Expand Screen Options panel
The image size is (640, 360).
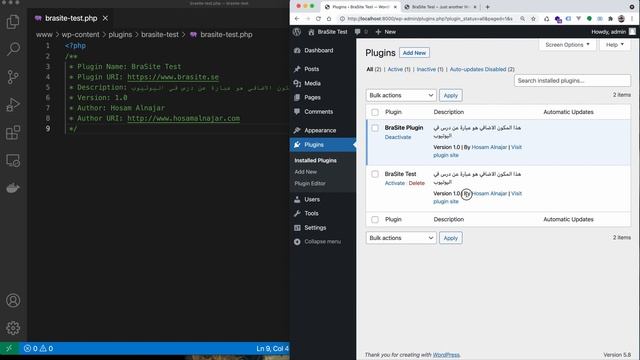[567, 44]
